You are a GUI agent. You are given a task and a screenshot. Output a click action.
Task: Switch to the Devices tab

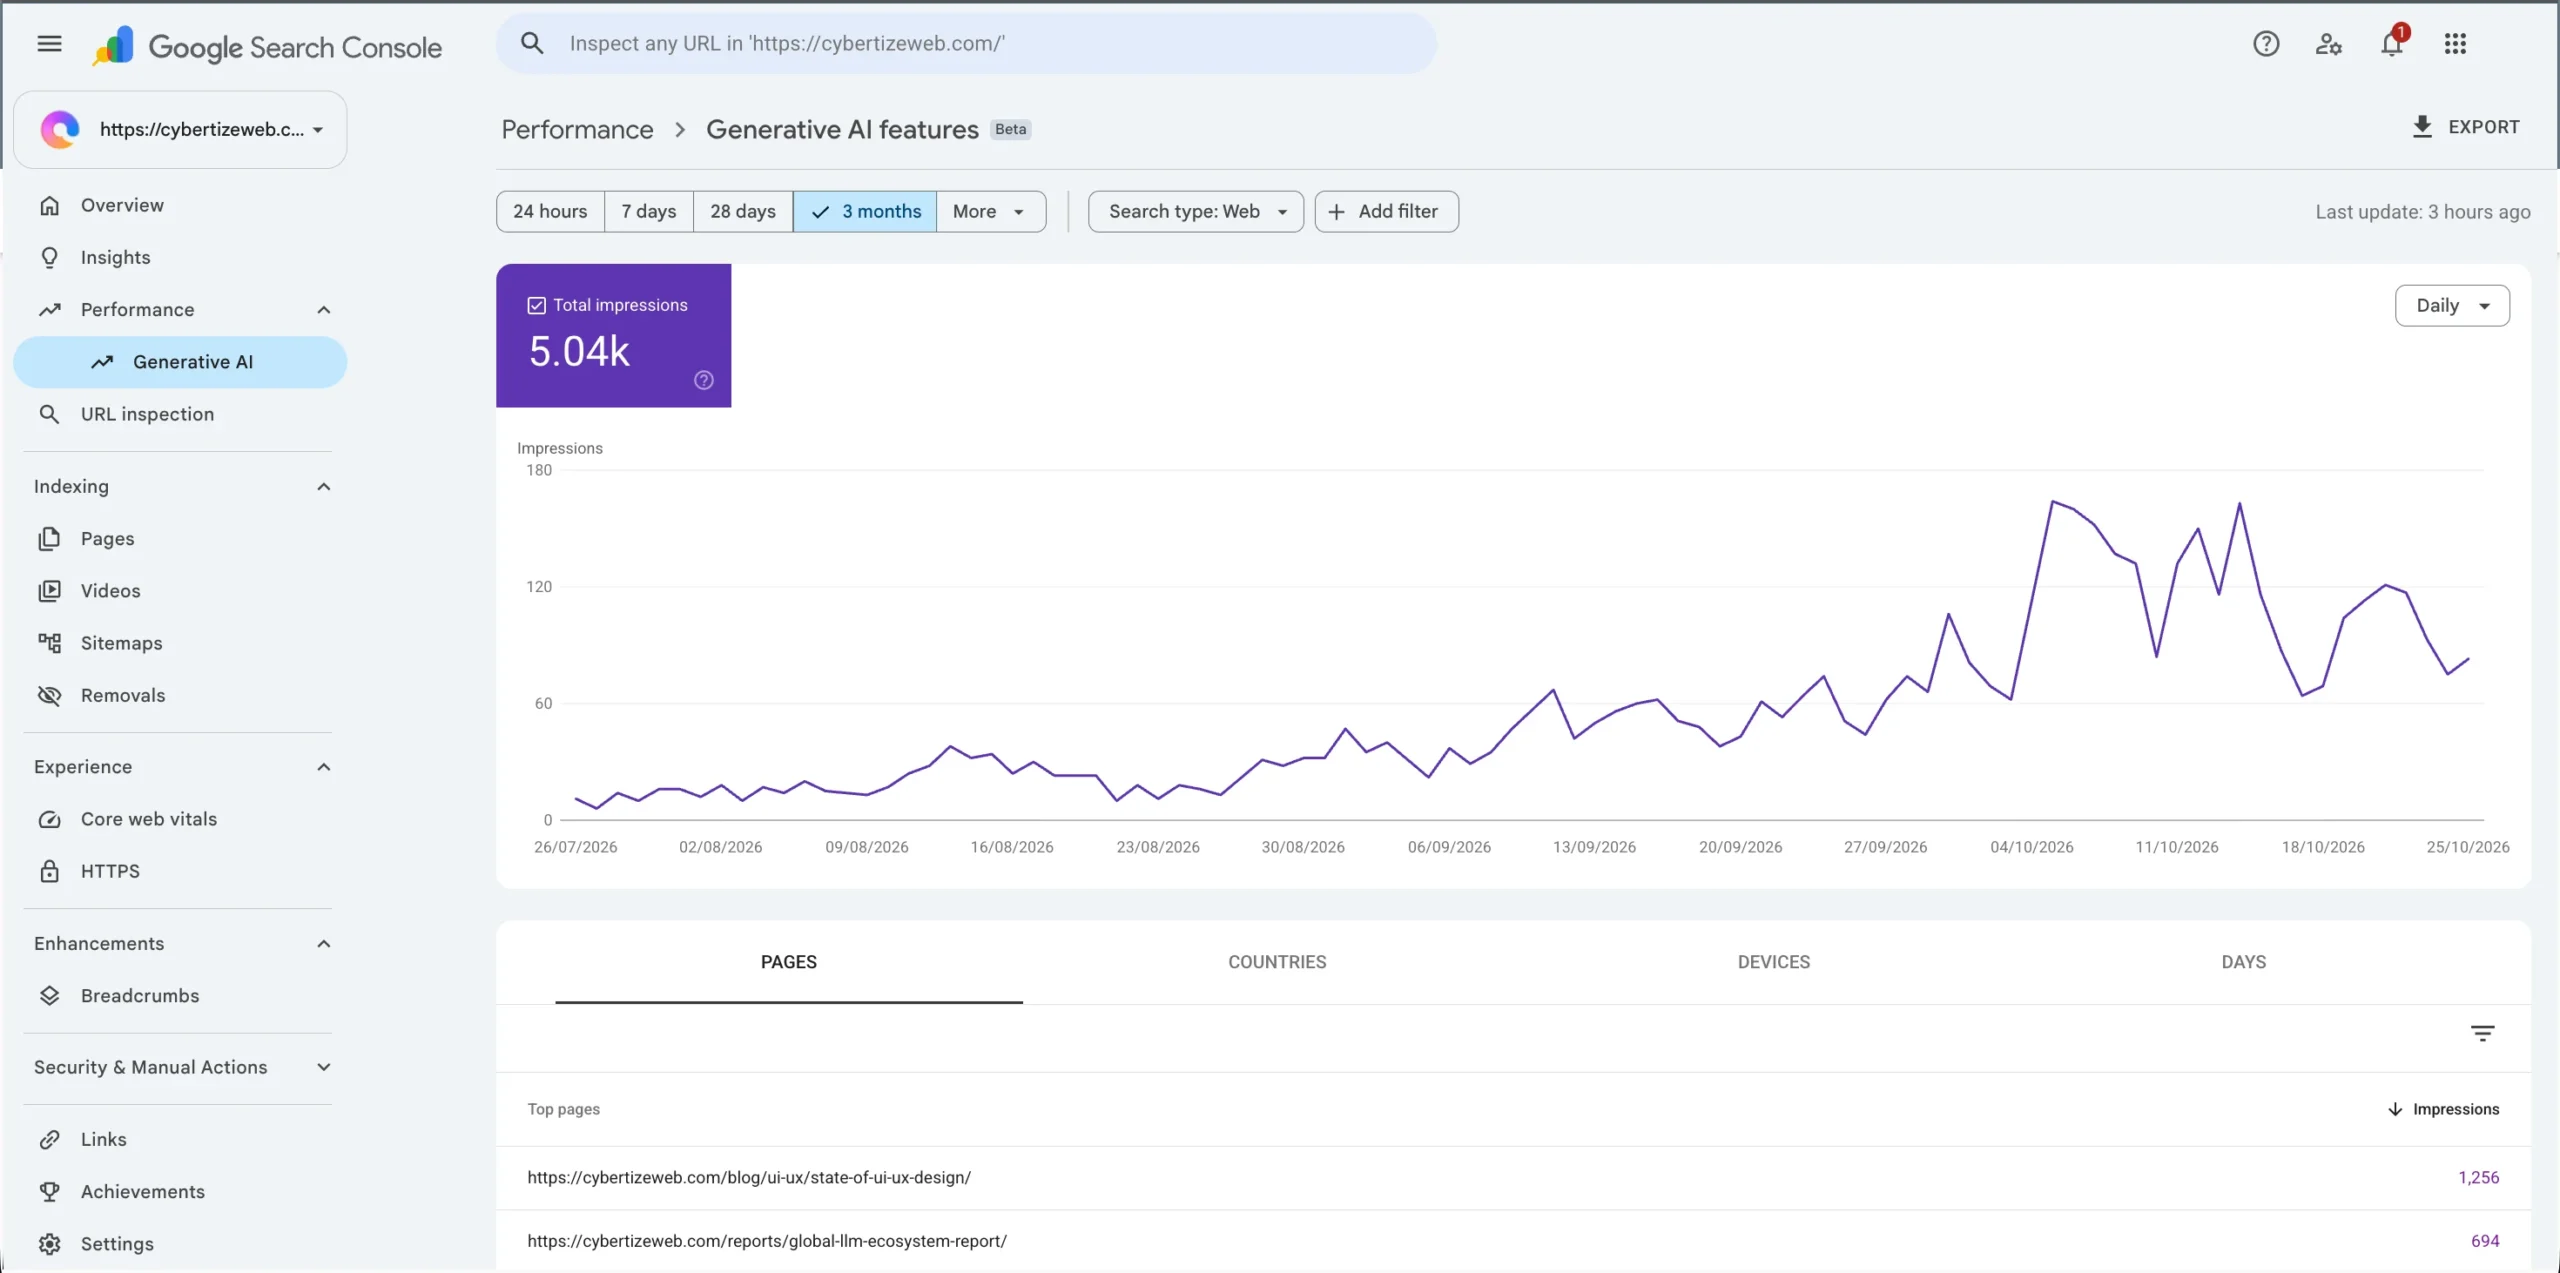click(1773, 962)
